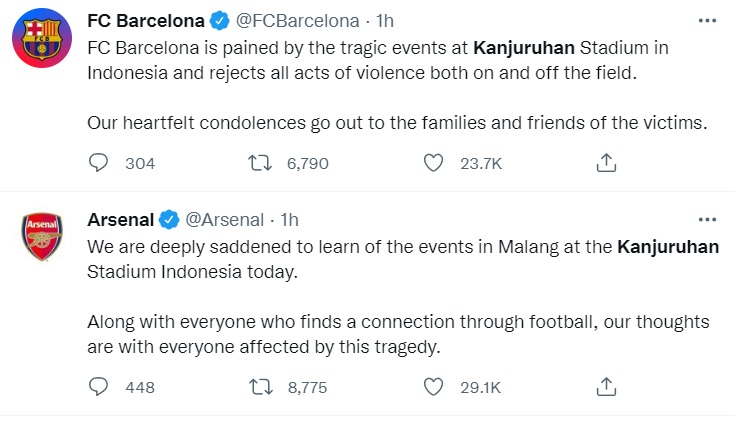This screenshot has height=428, width=735.
Task: Share the Arsenal tweet
Action: pyautogui.click(x=606, y=387)
